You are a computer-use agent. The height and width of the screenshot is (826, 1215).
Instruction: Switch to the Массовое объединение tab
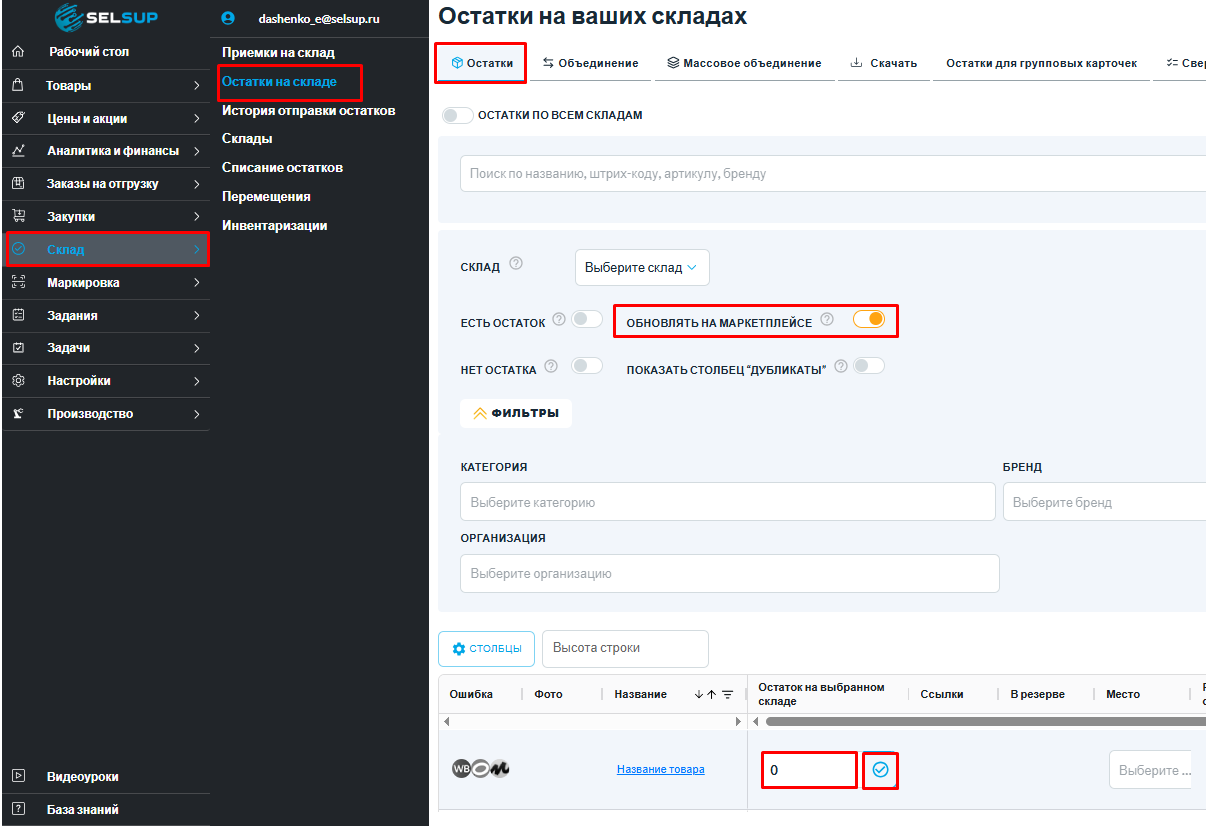[x=744, y=63]
